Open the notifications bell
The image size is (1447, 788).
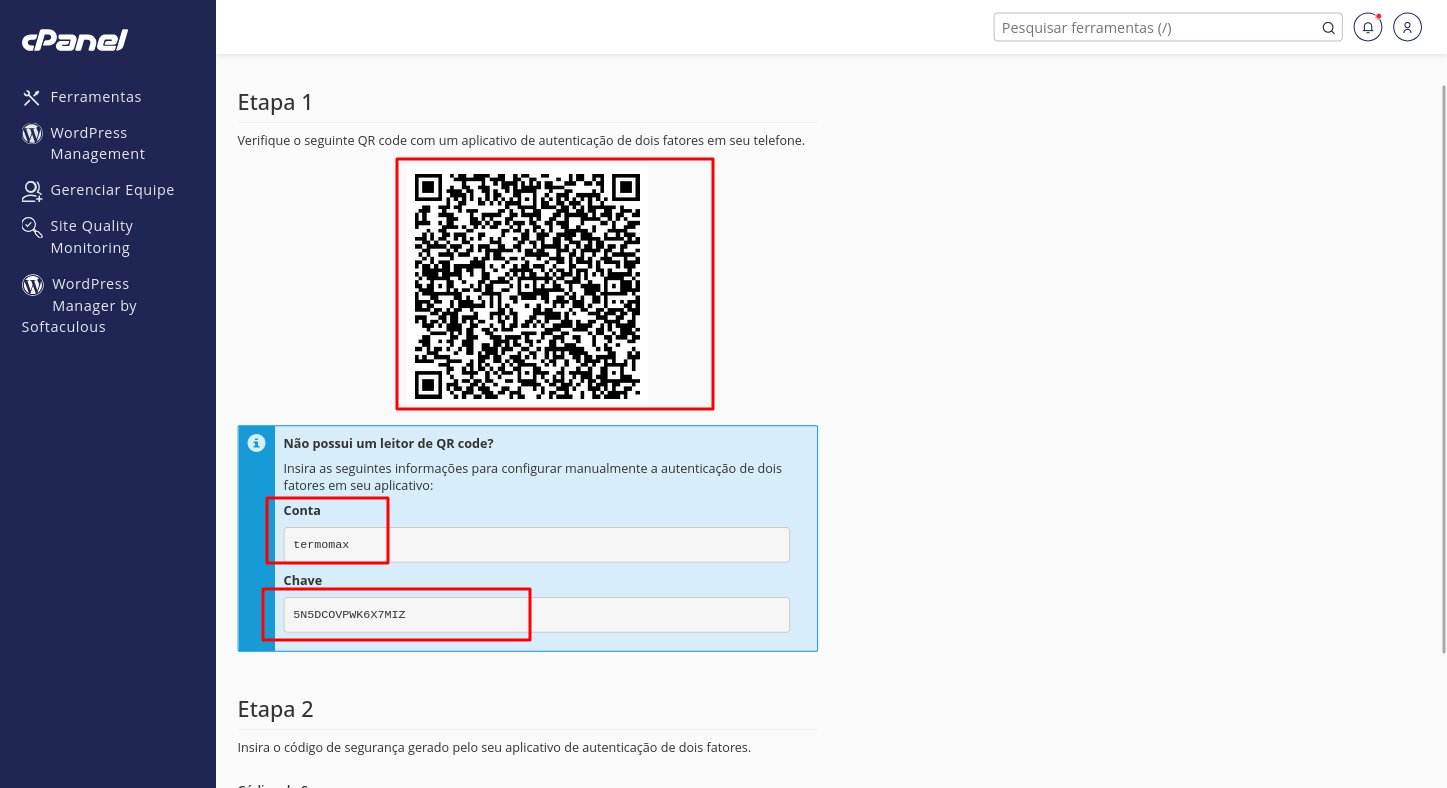(x=1367, y=28)
